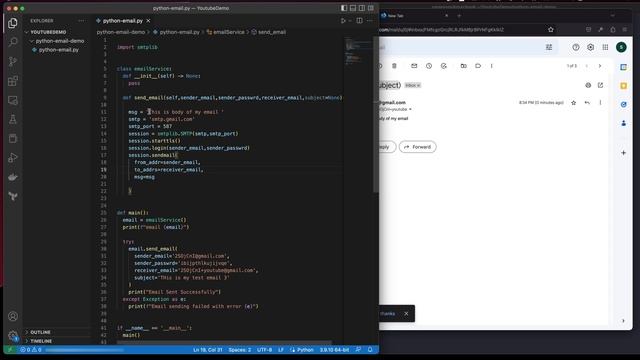Open the Docker view in VS Code
Viewport: 640px width, 360px height.
tap(13, 177)
